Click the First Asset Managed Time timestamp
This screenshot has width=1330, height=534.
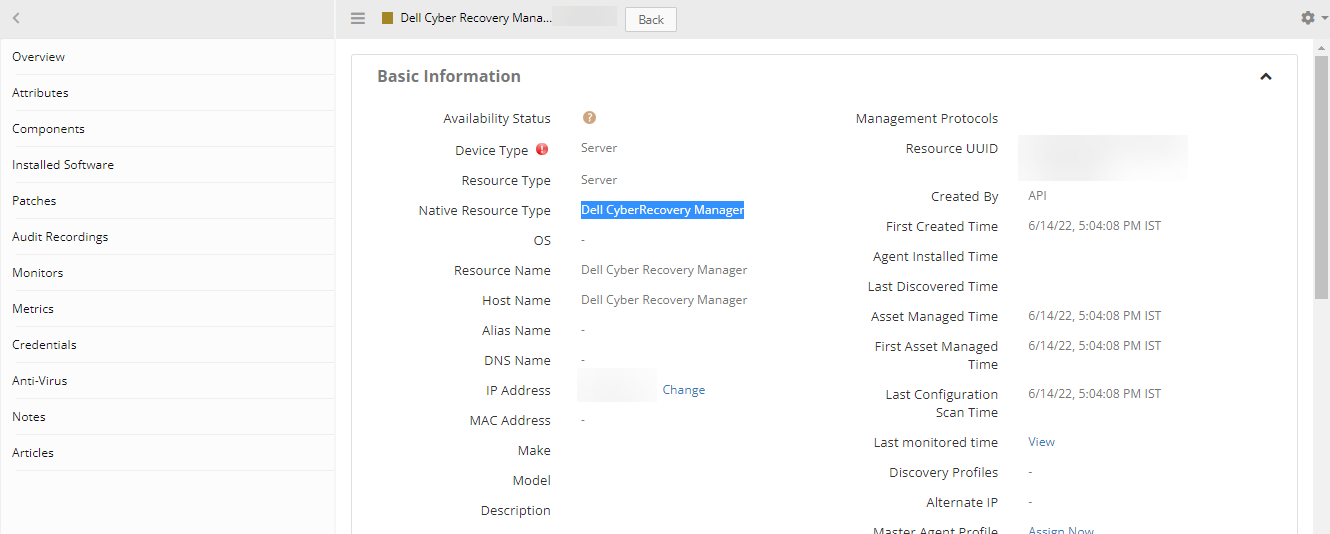pos(1095,346)
